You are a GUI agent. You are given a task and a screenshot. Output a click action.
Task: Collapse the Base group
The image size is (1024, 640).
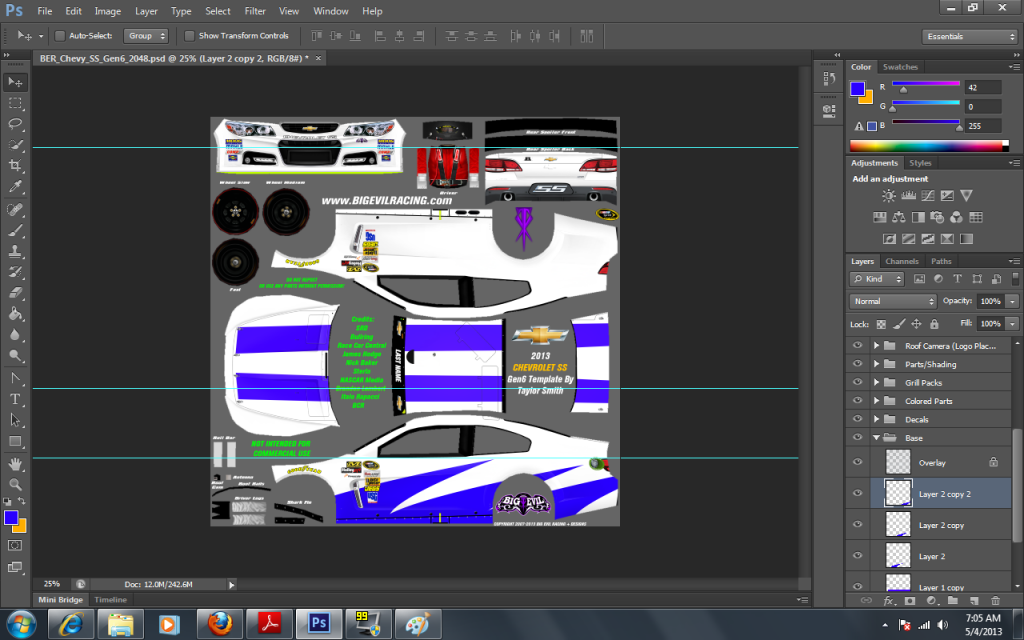[x=876, y=438]
